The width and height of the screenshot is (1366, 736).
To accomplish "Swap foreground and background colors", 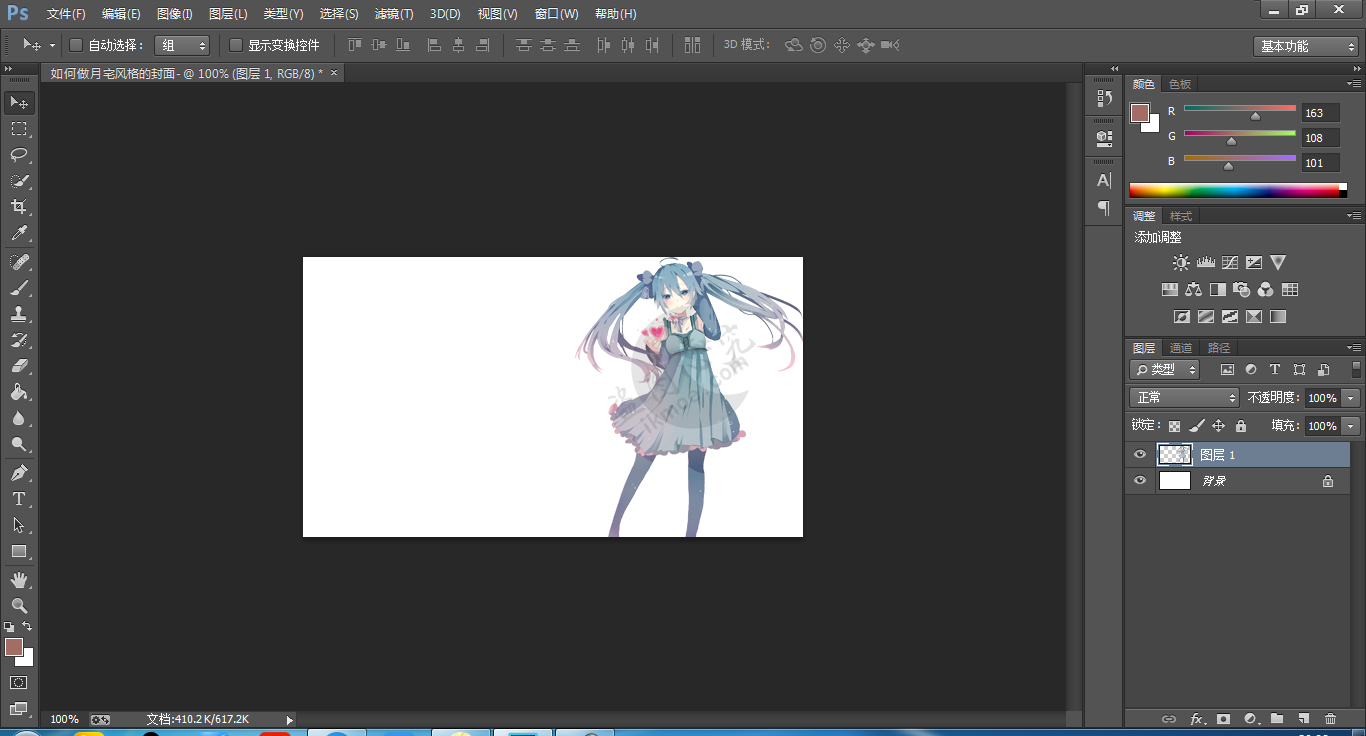I will (27, 626).
